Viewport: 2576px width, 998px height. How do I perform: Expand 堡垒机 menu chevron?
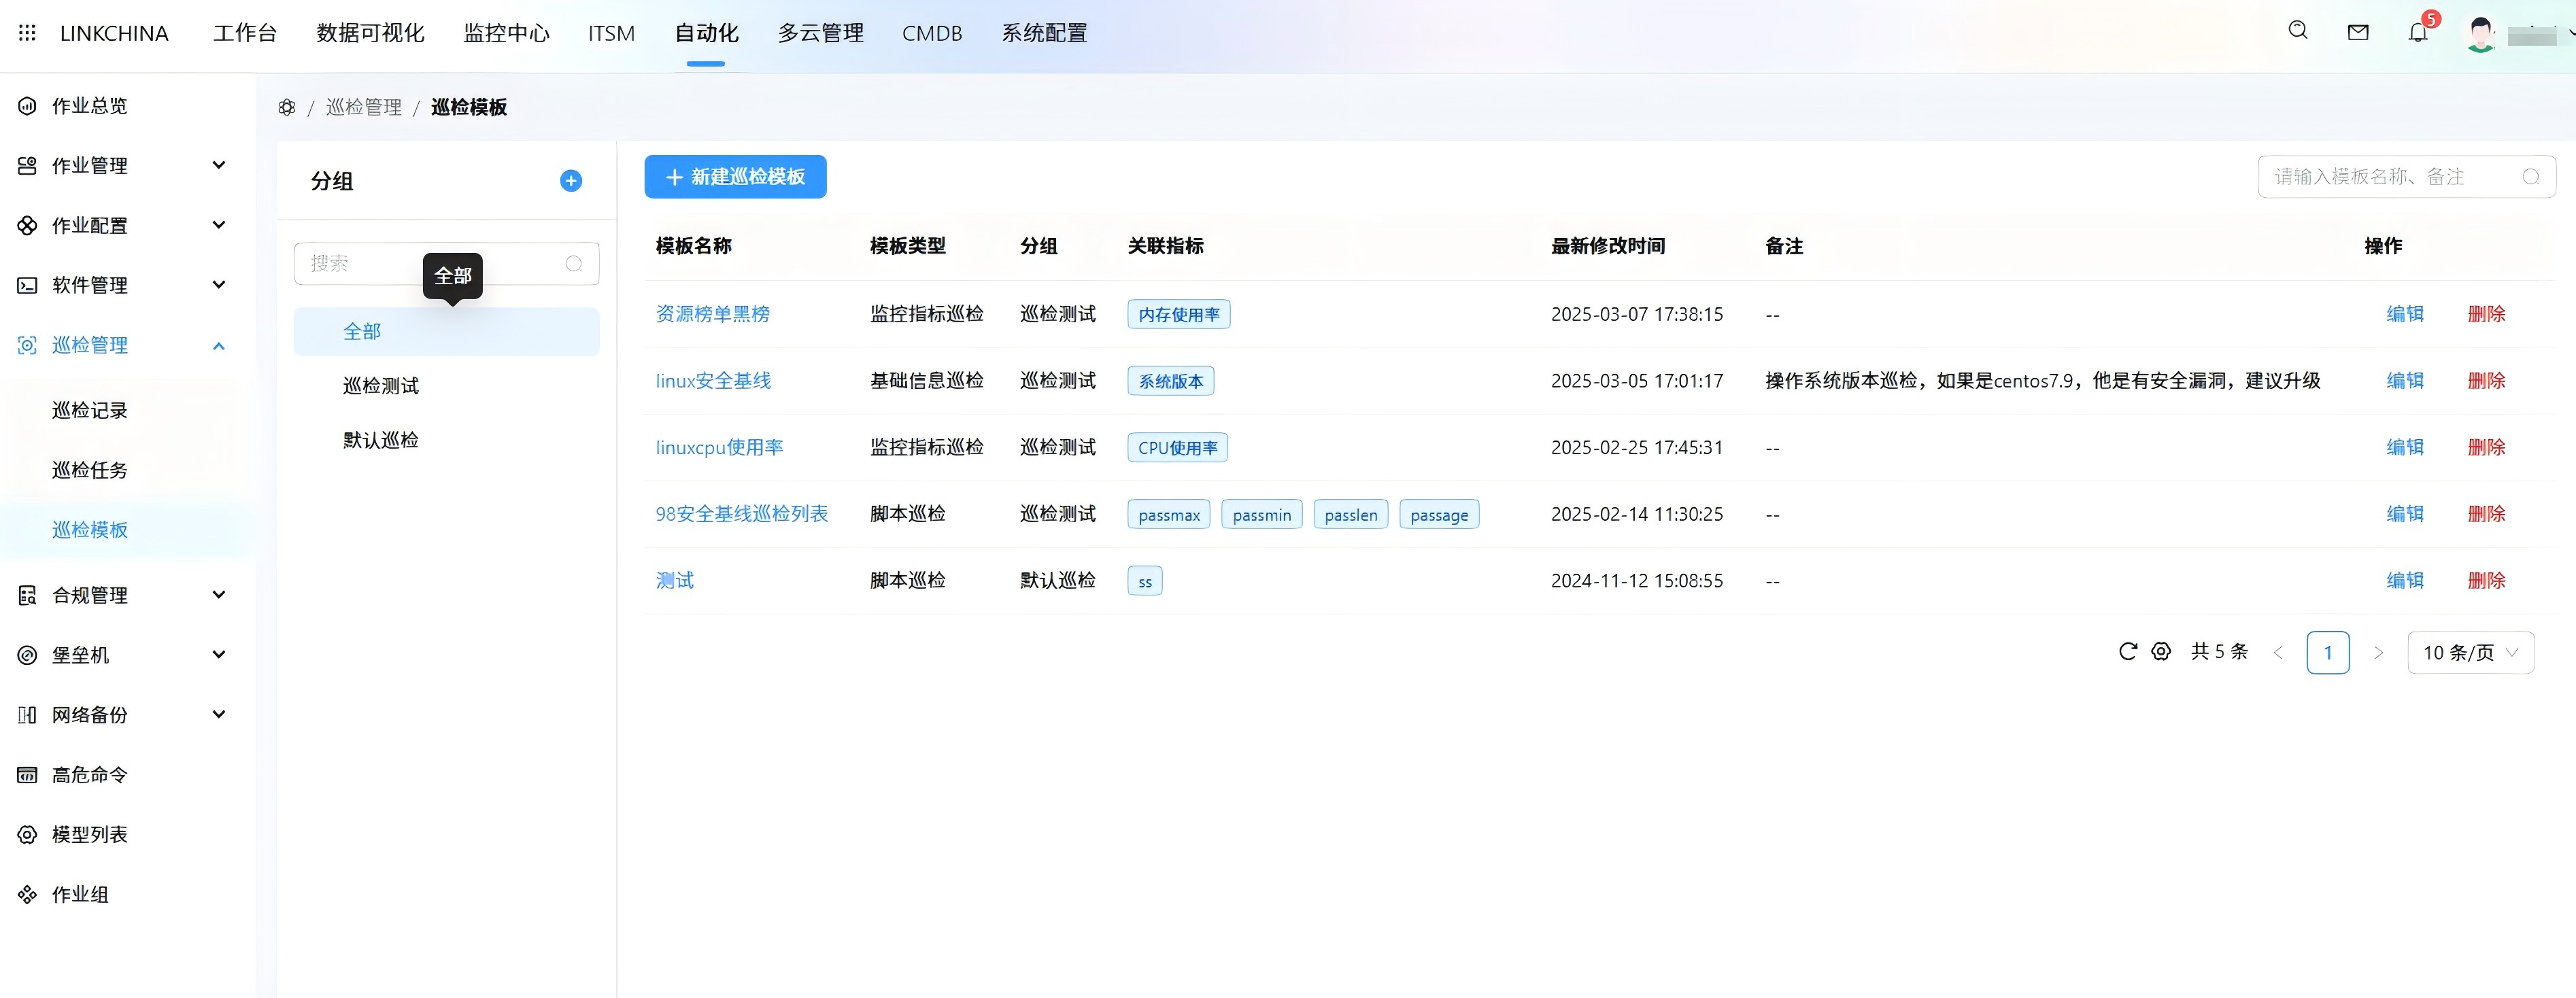coord(219,655)
